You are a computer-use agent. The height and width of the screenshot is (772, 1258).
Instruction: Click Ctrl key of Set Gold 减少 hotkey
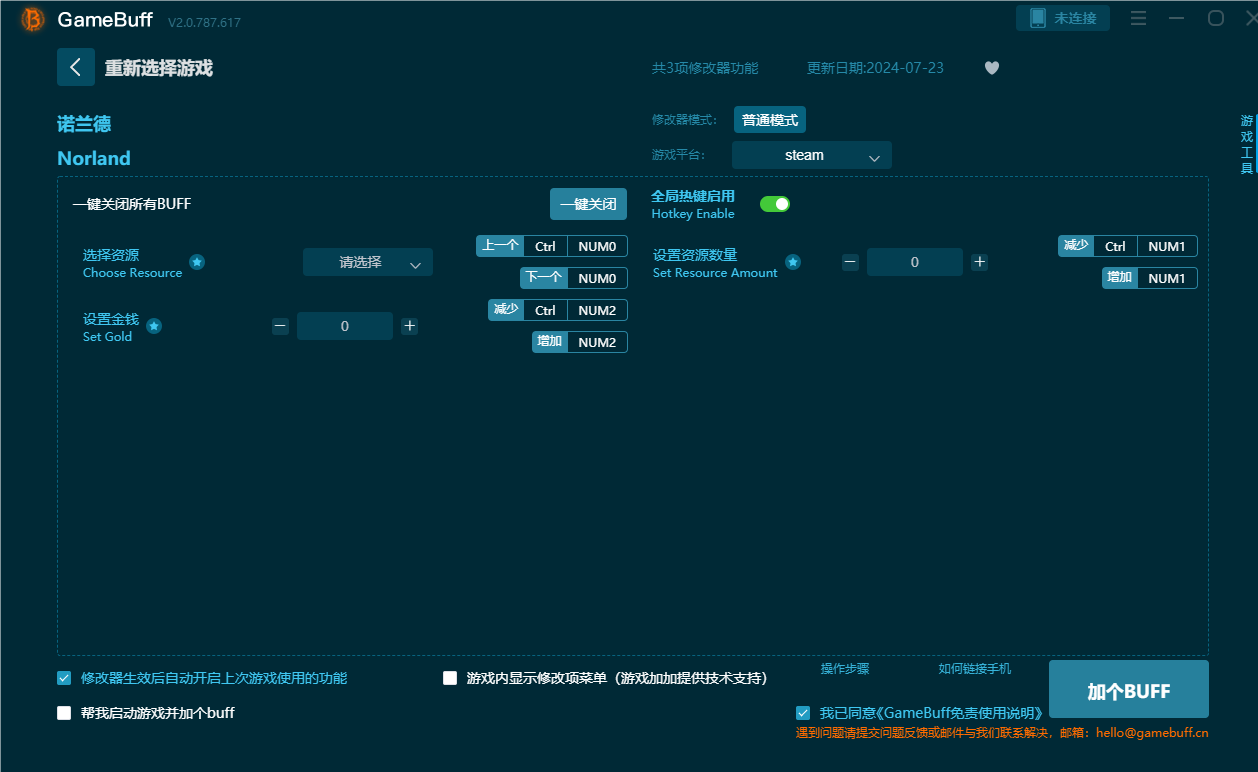[545, 310]
